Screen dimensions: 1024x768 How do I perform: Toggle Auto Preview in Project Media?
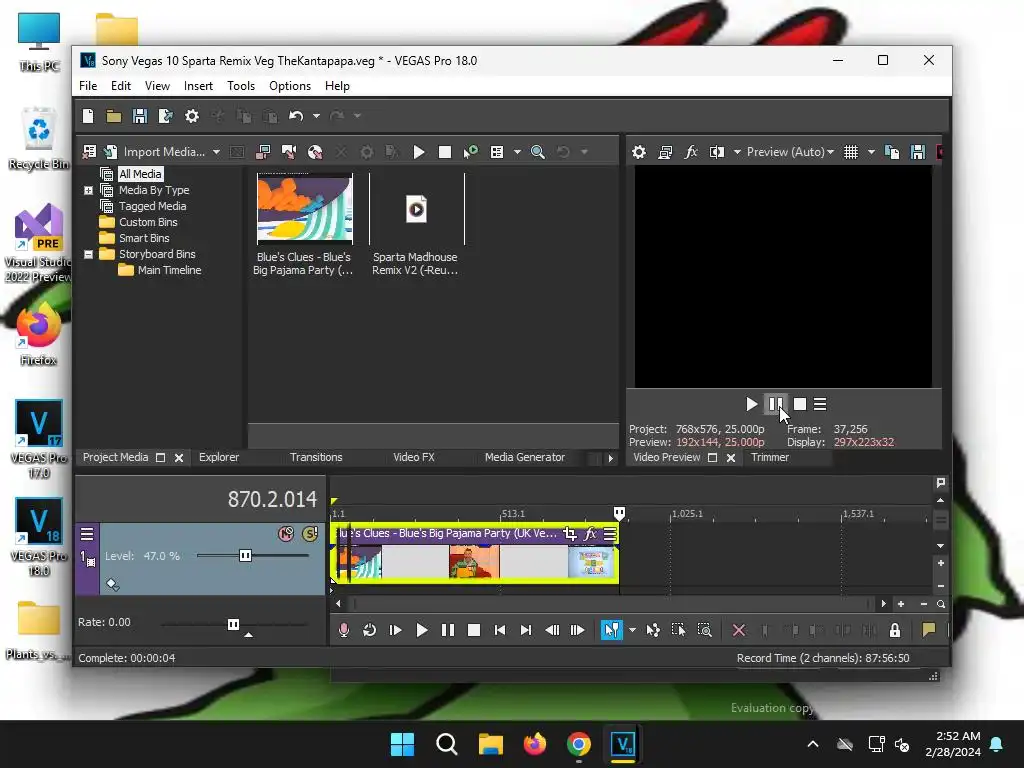[x=471, y=152]
